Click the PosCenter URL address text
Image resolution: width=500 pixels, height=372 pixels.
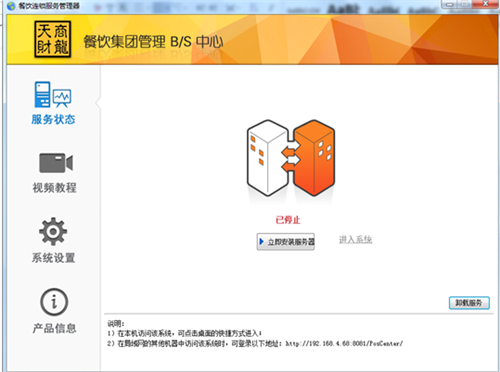click(x=344, y=343)
